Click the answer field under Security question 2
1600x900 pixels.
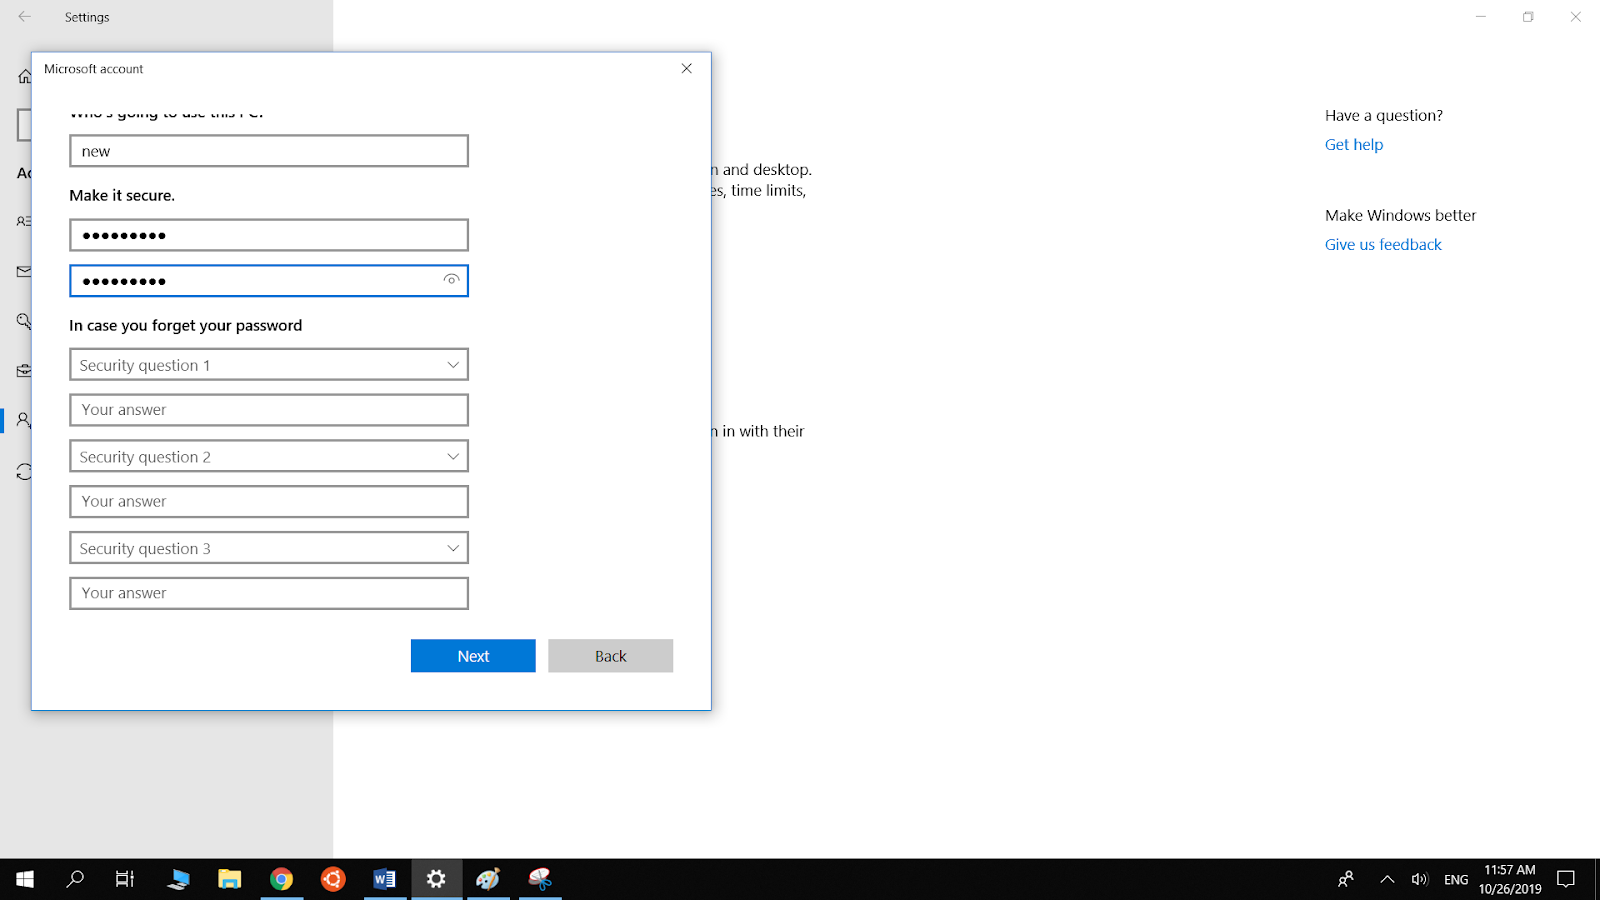269,502
